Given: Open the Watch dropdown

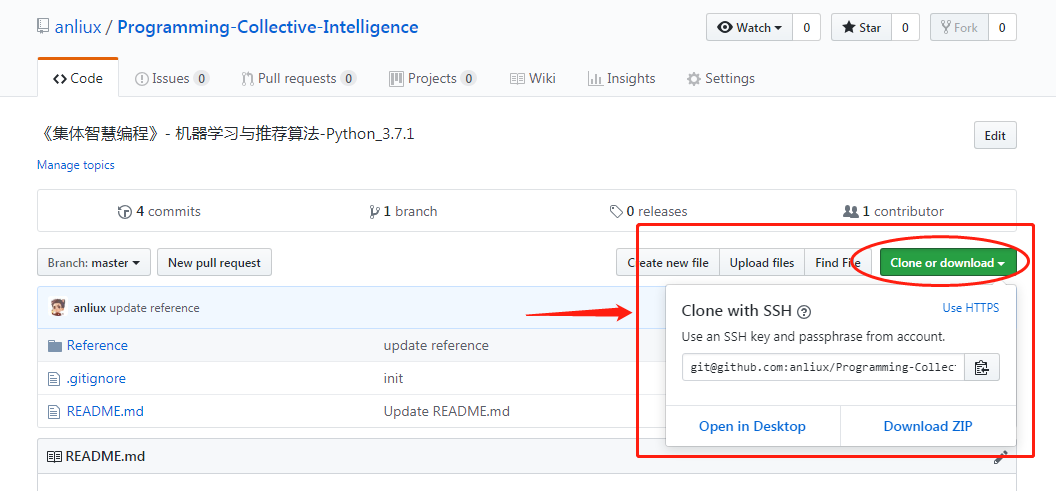Looking at the screenshot, I should pyautogui.click(x=750, y=28).
